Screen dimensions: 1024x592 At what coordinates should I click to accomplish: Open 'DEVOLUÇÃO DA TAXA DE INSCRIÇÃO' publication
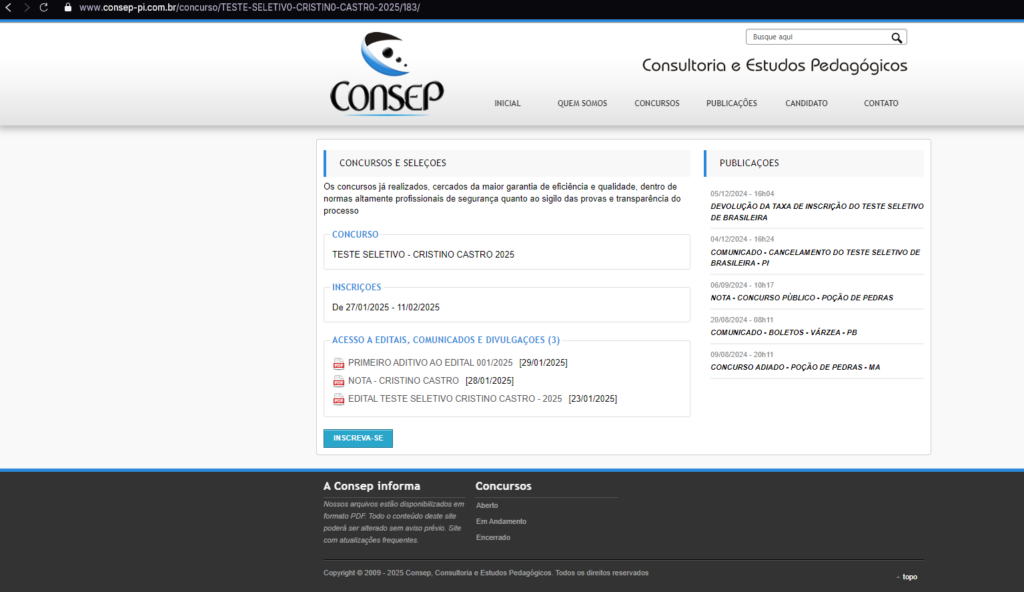[x=817, y=212]
